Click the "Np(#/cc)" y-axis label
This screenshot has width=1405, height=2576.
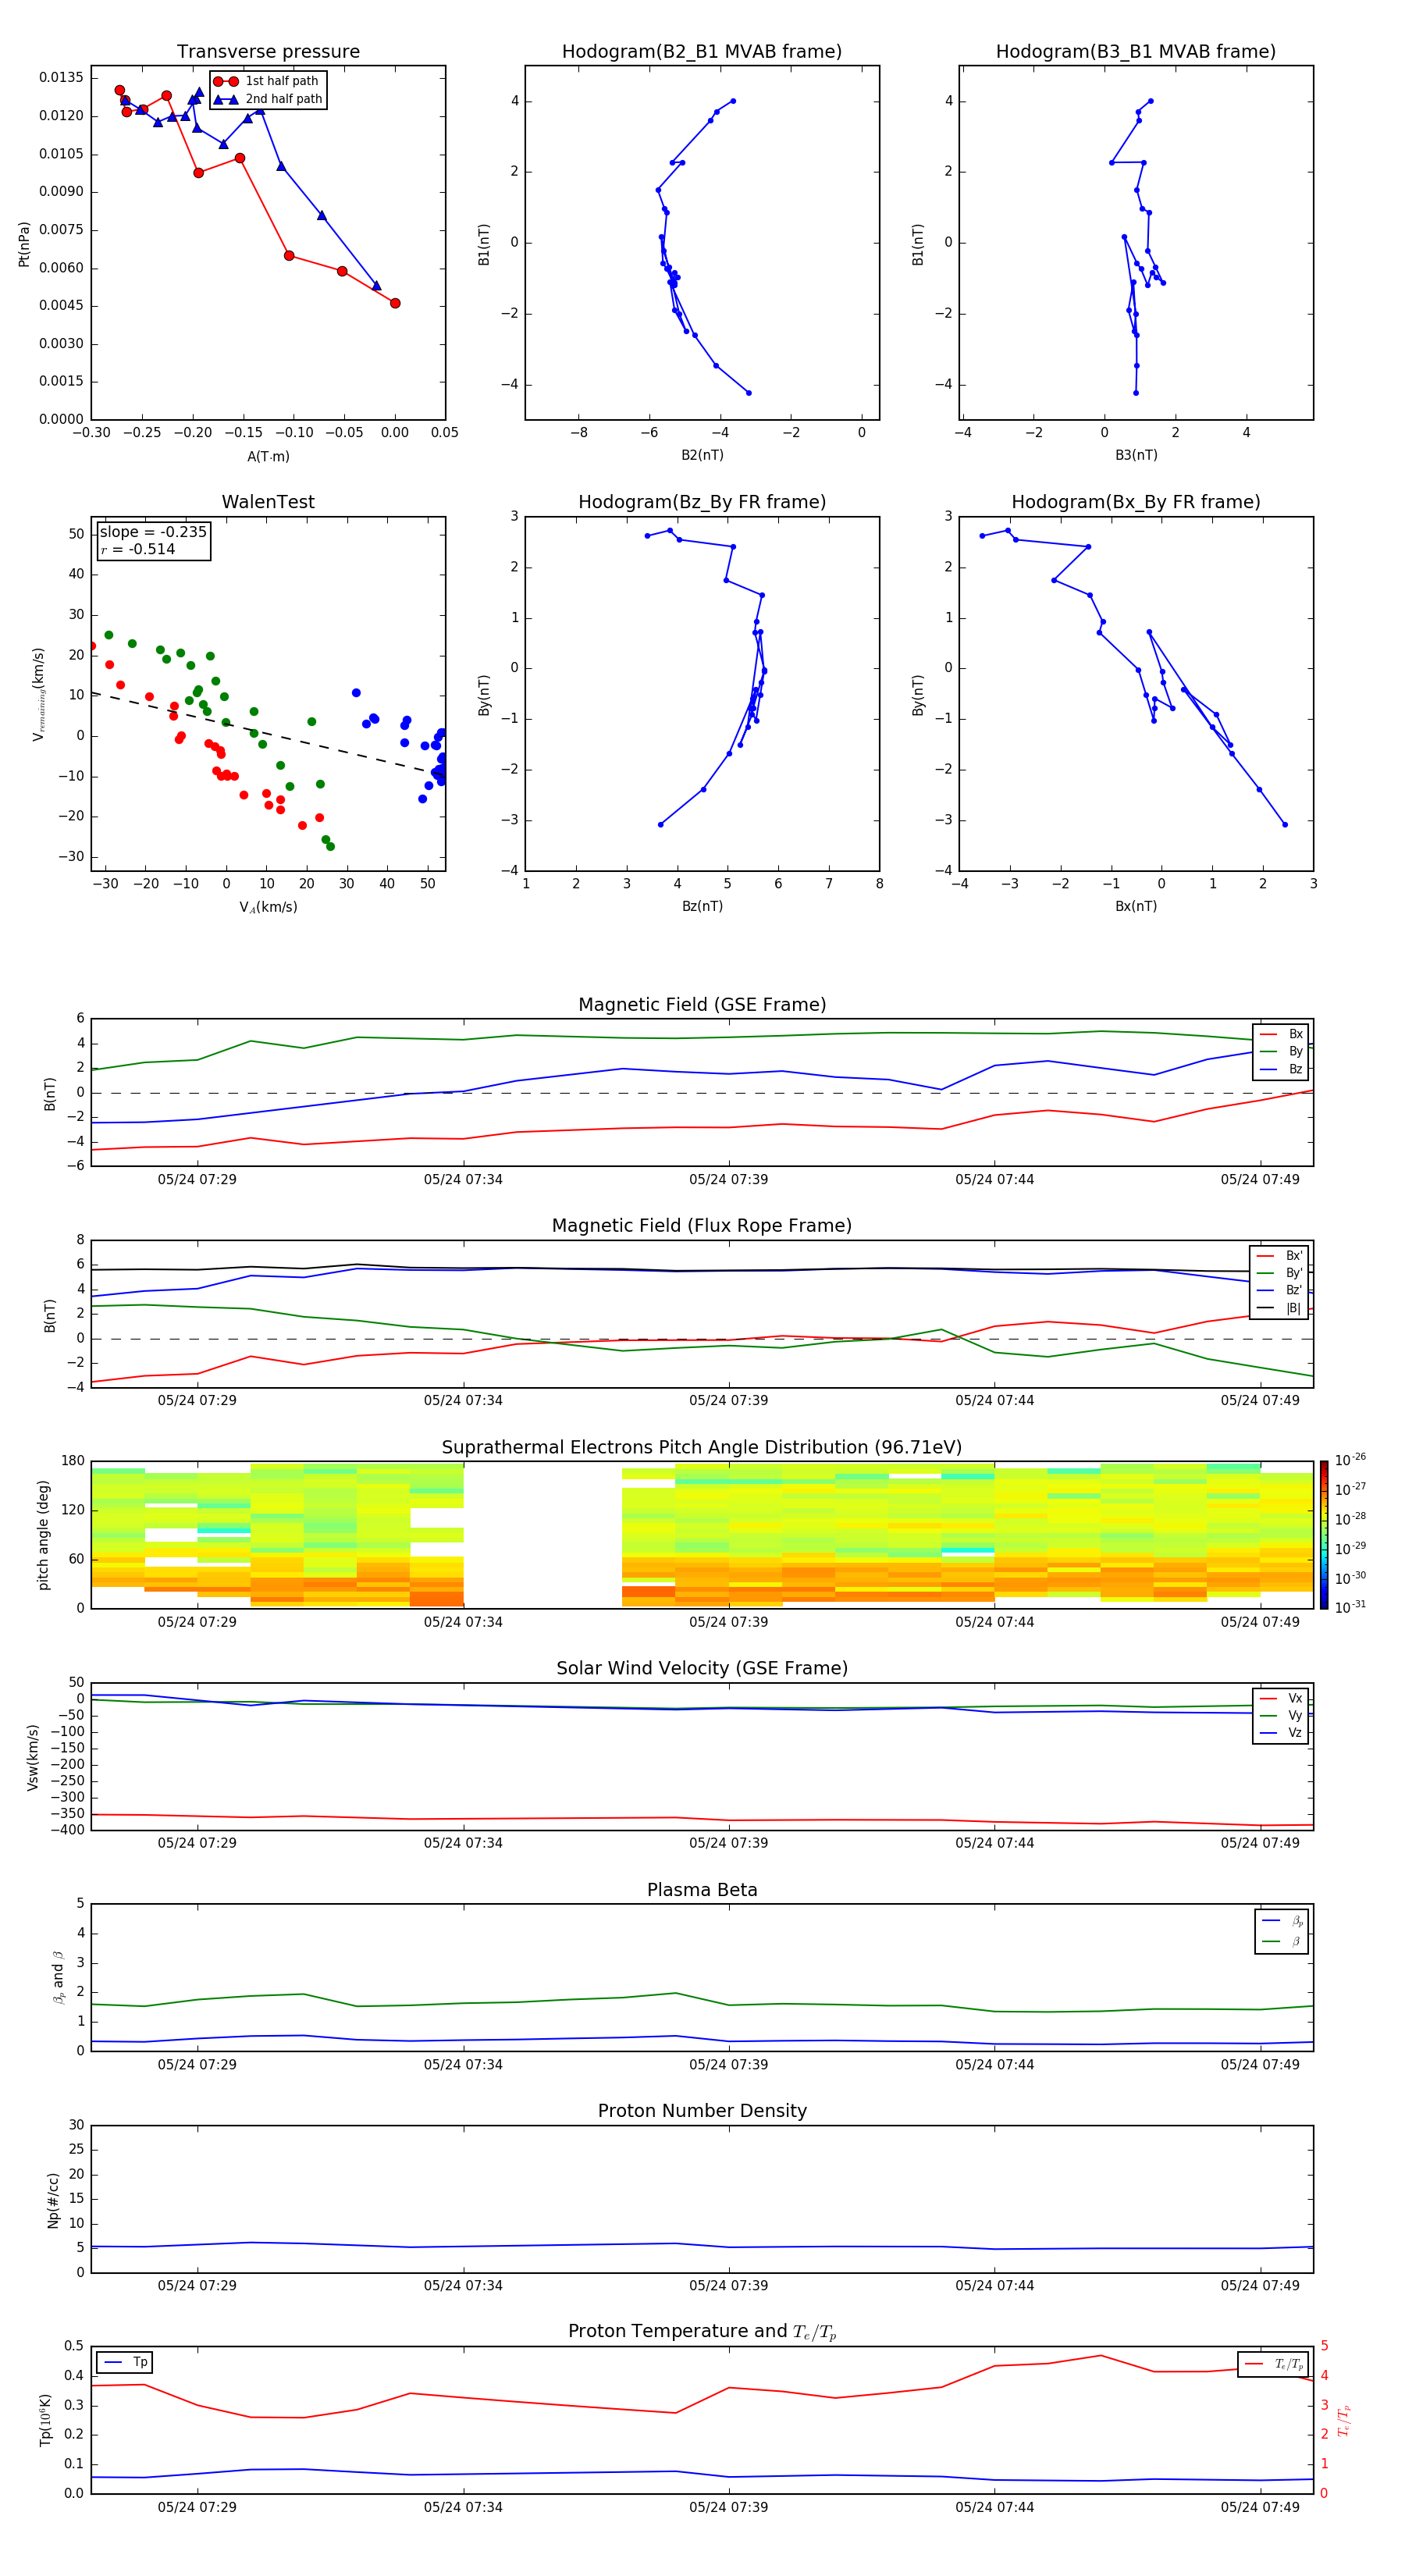53,2200
